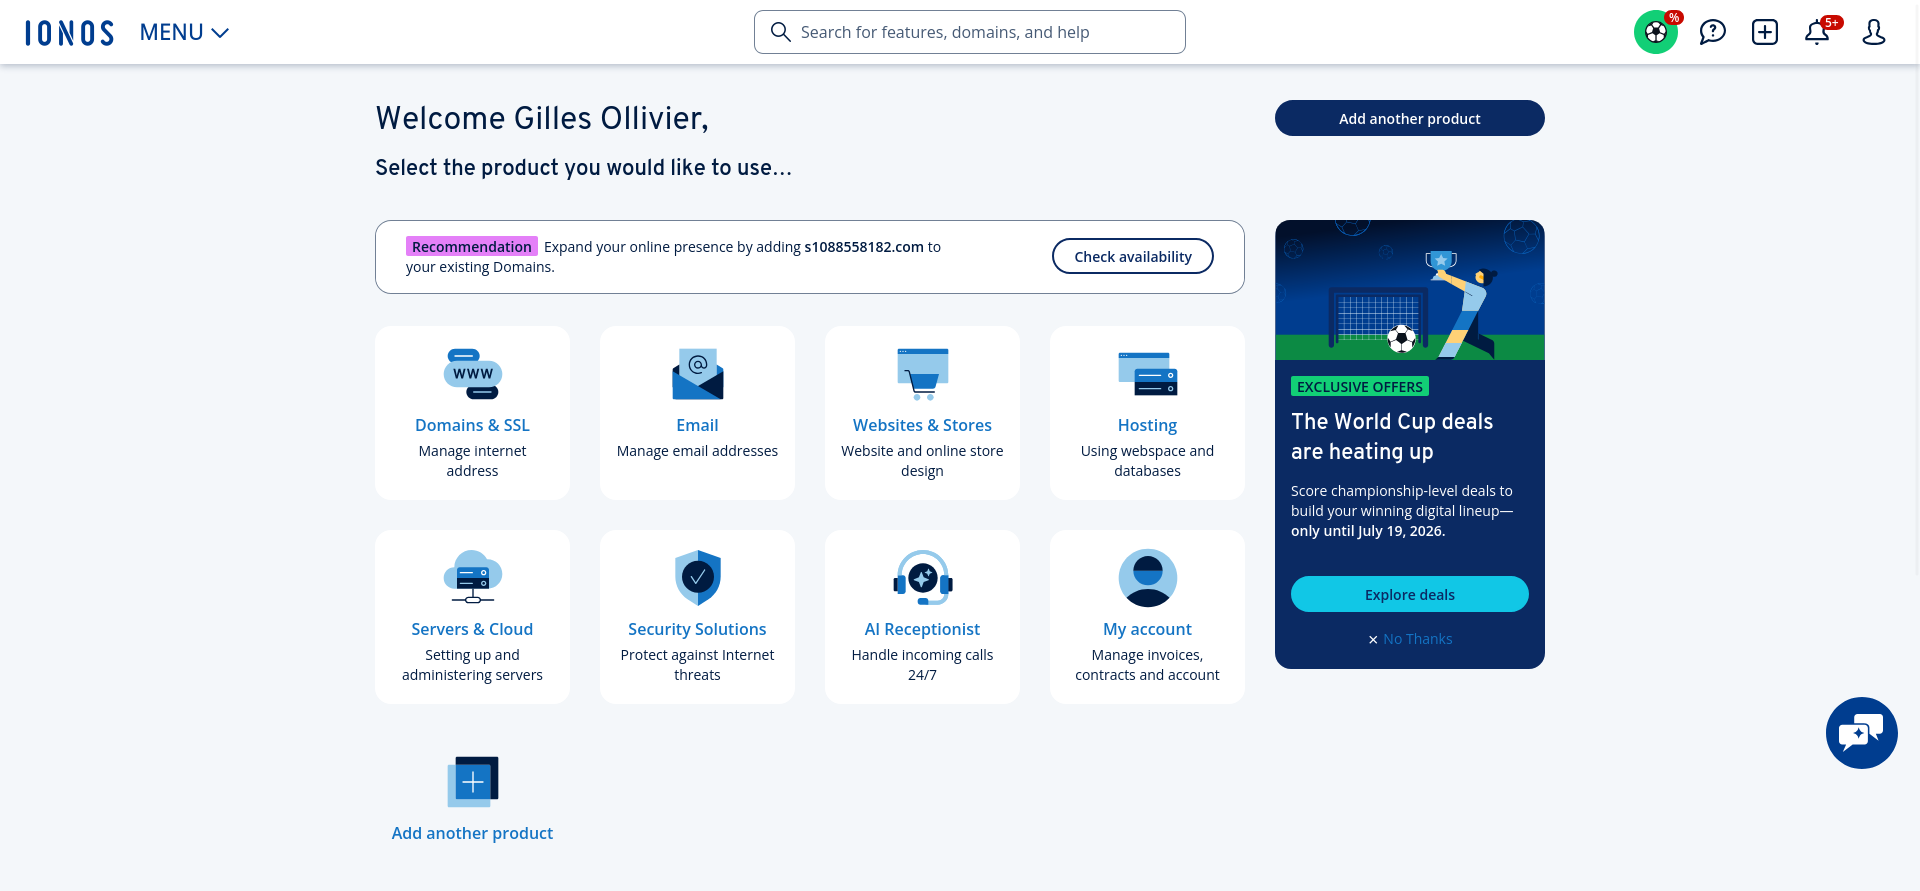Click 'Manage internet address' text

(472, 461)
